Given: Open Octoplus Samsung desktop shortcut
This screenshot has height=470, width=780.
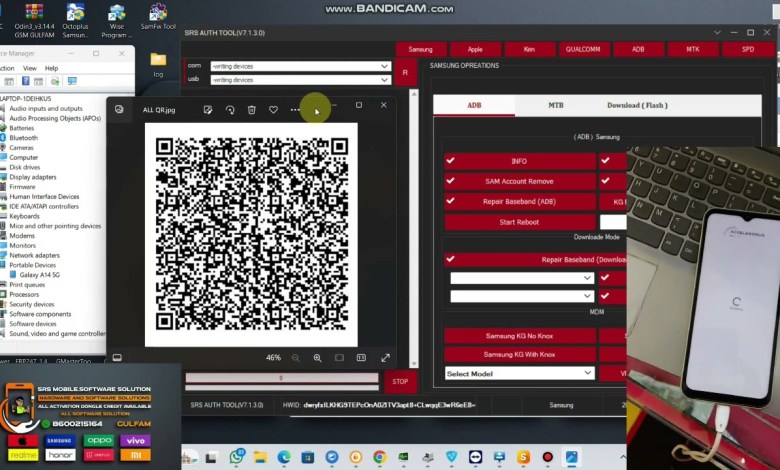Looking at the screenshot, I should click(x=75, y=21).
